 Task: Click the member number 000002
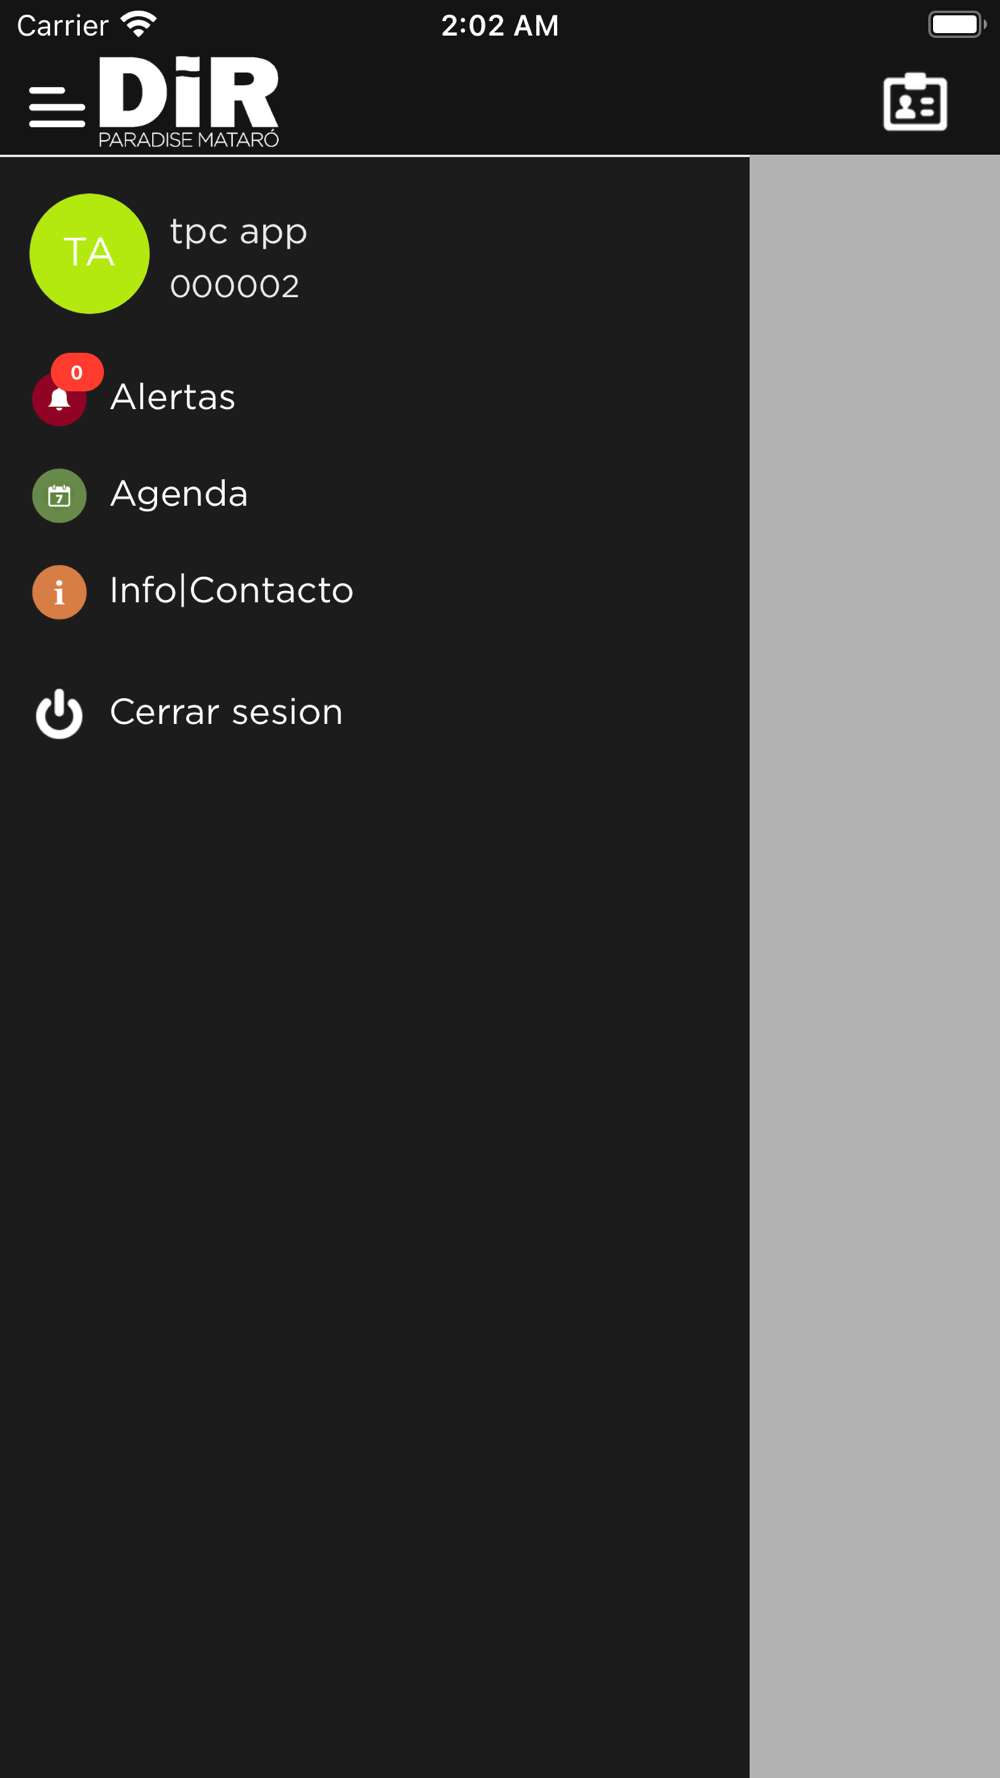point(234,287)
